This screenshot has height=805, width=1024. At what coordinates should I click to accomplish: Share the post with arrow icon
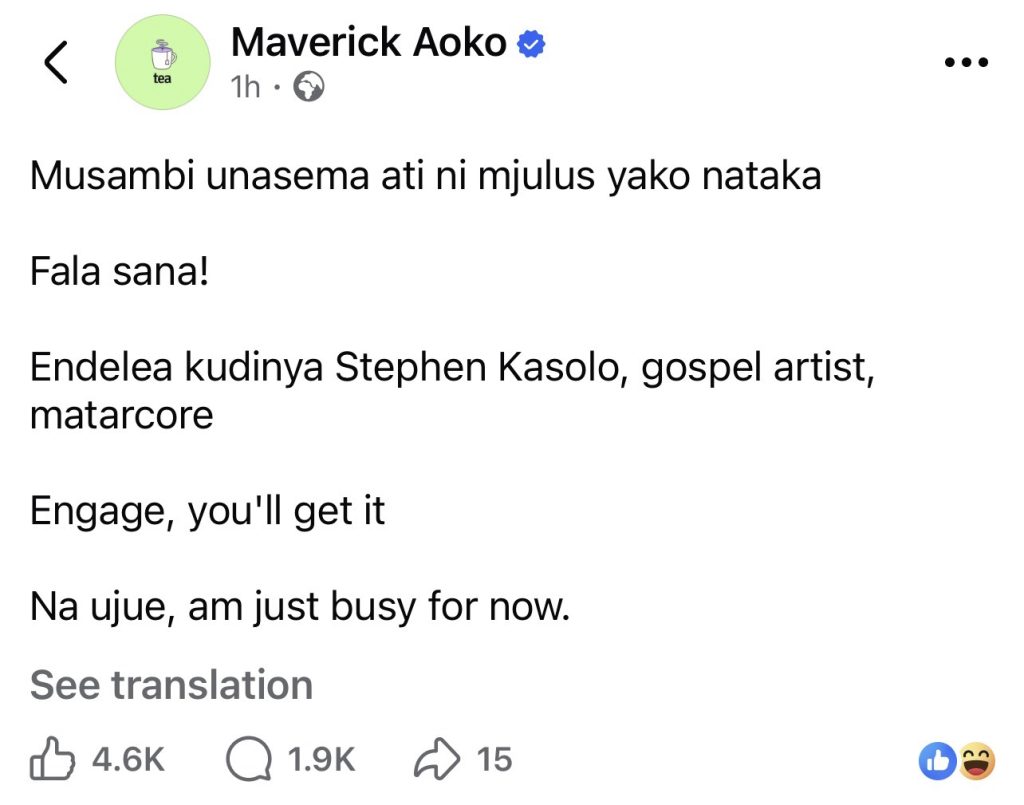[438, 760]
